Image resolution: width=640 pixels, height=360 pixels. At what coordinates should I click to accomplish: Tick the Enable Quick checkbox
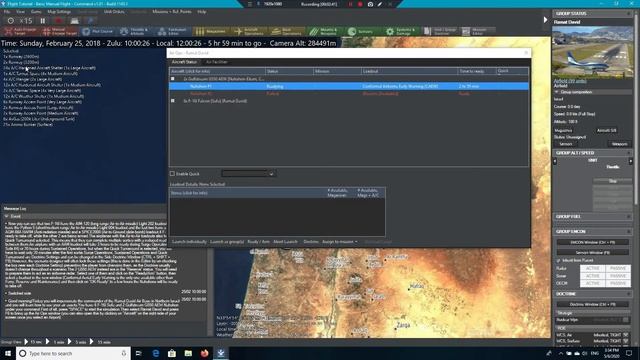(x=172, y=173)
